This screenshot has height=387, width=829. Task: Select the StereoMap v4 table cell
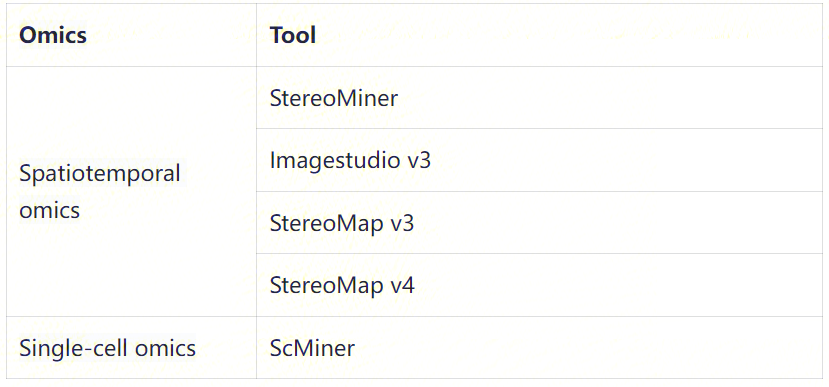[539, 285]
